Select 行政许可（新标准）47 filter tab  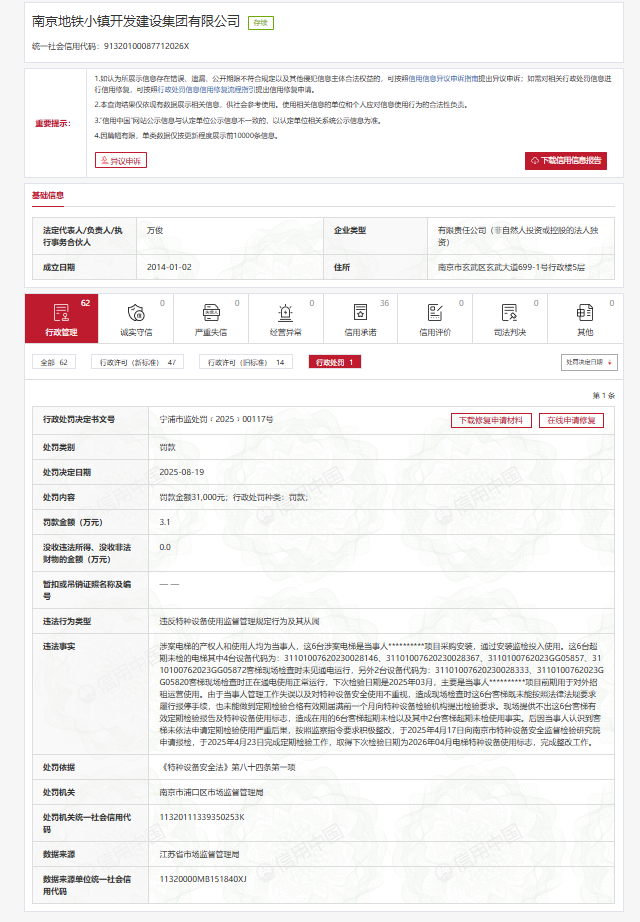click(138, 362)
